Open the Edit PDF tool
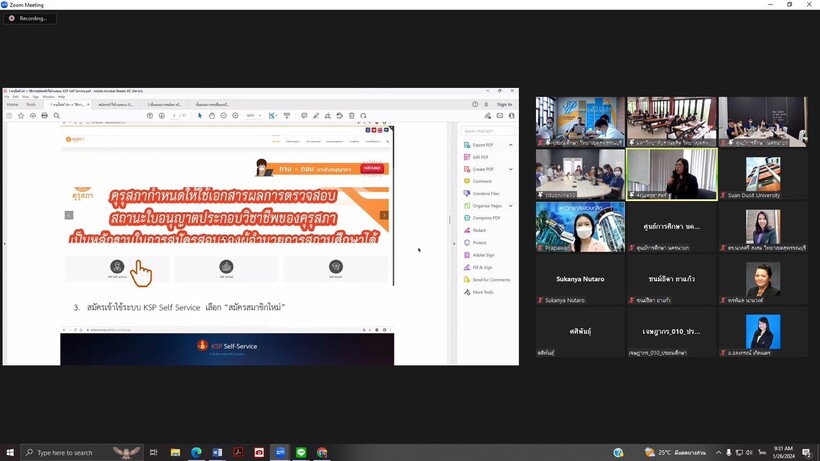Screen dimensions: 820x461 pos(480,157)
